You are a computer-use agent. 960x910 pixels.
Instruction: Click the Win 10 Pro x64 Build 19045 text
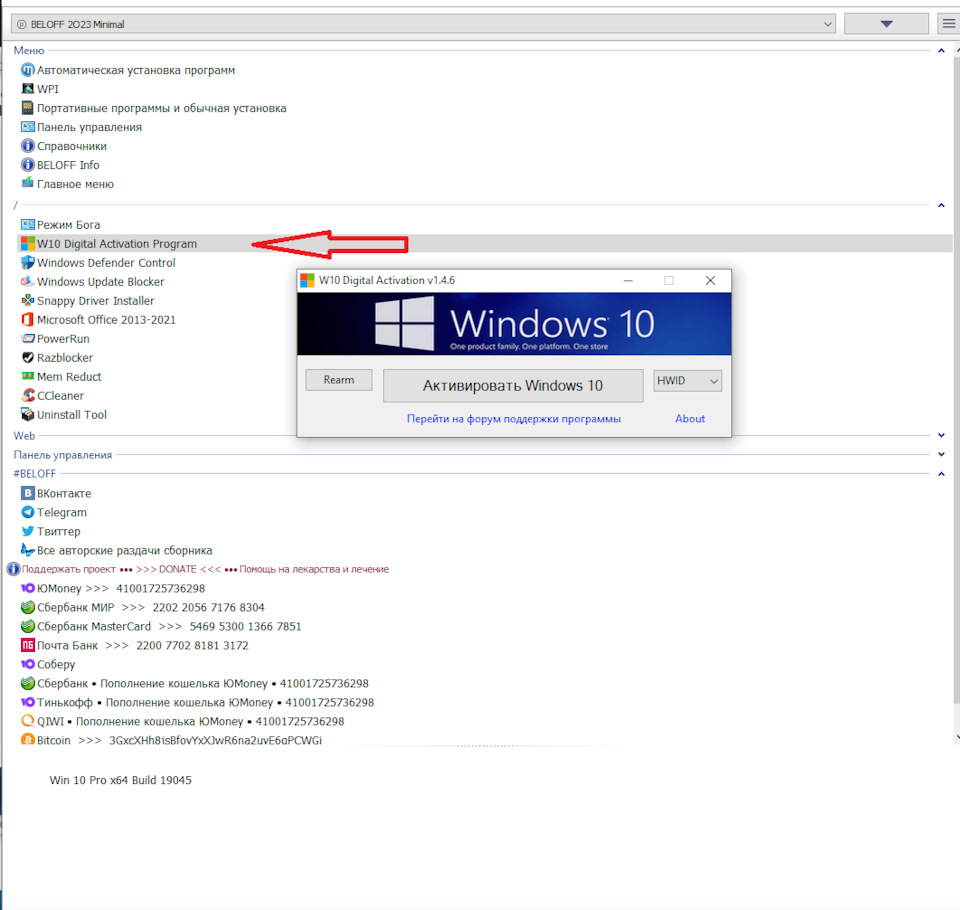(x=121, y=780)
